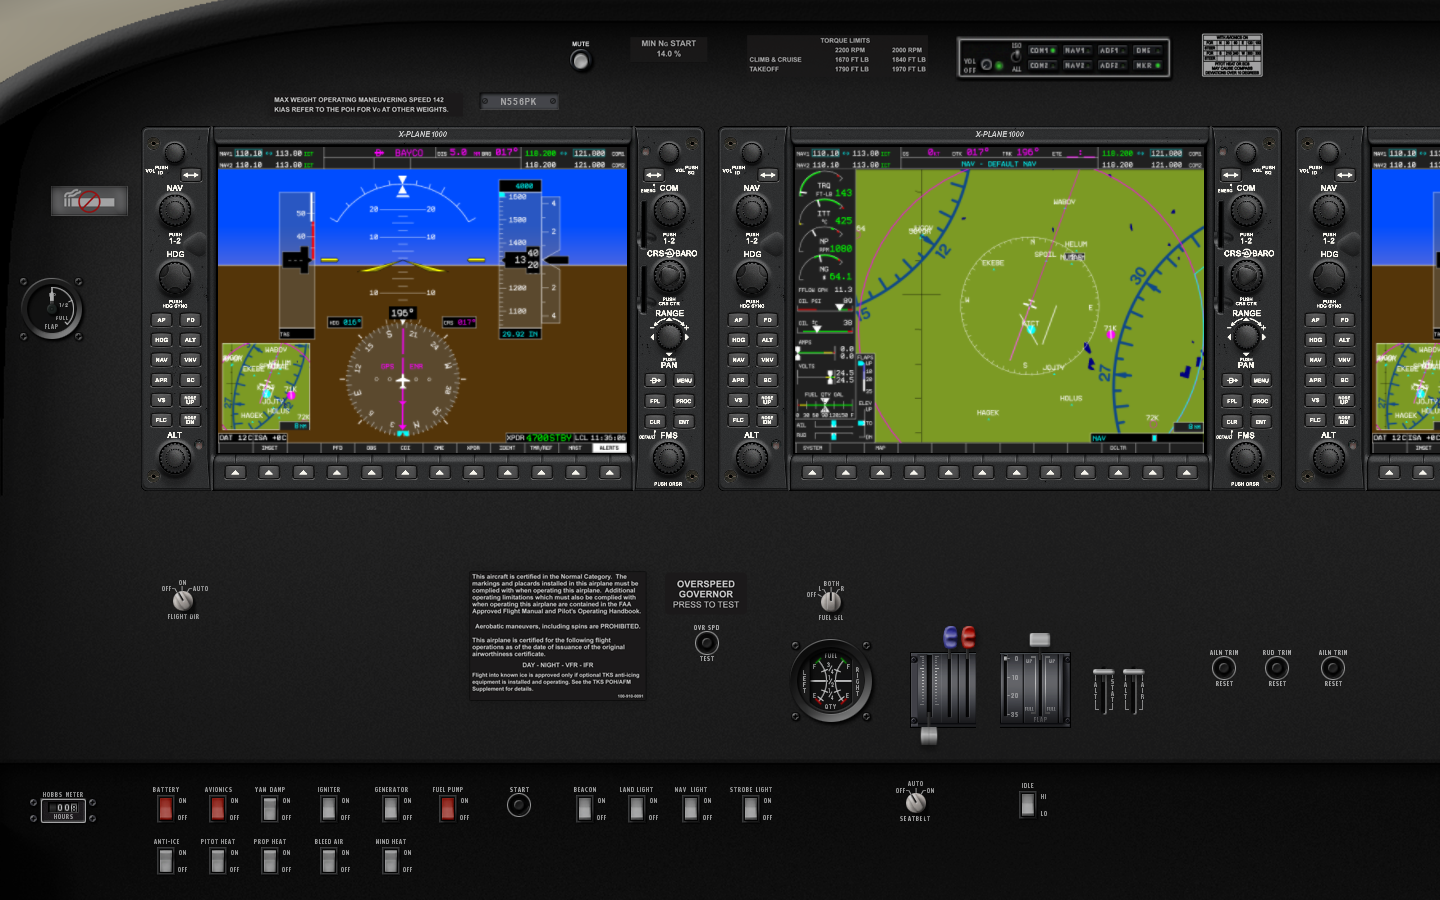Click the MUTE button on top panel

(x=580, y=60)
